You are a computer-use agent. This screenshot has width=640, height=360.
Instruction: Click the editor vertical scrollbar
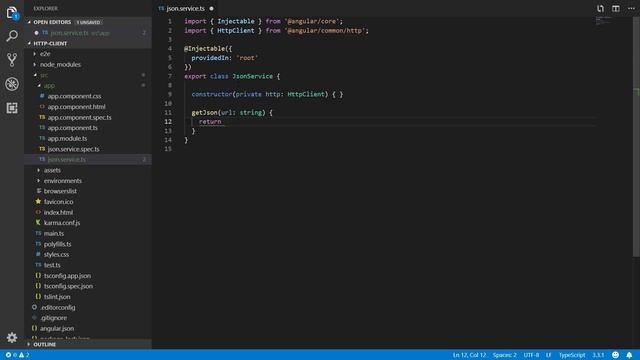point(636,137)
